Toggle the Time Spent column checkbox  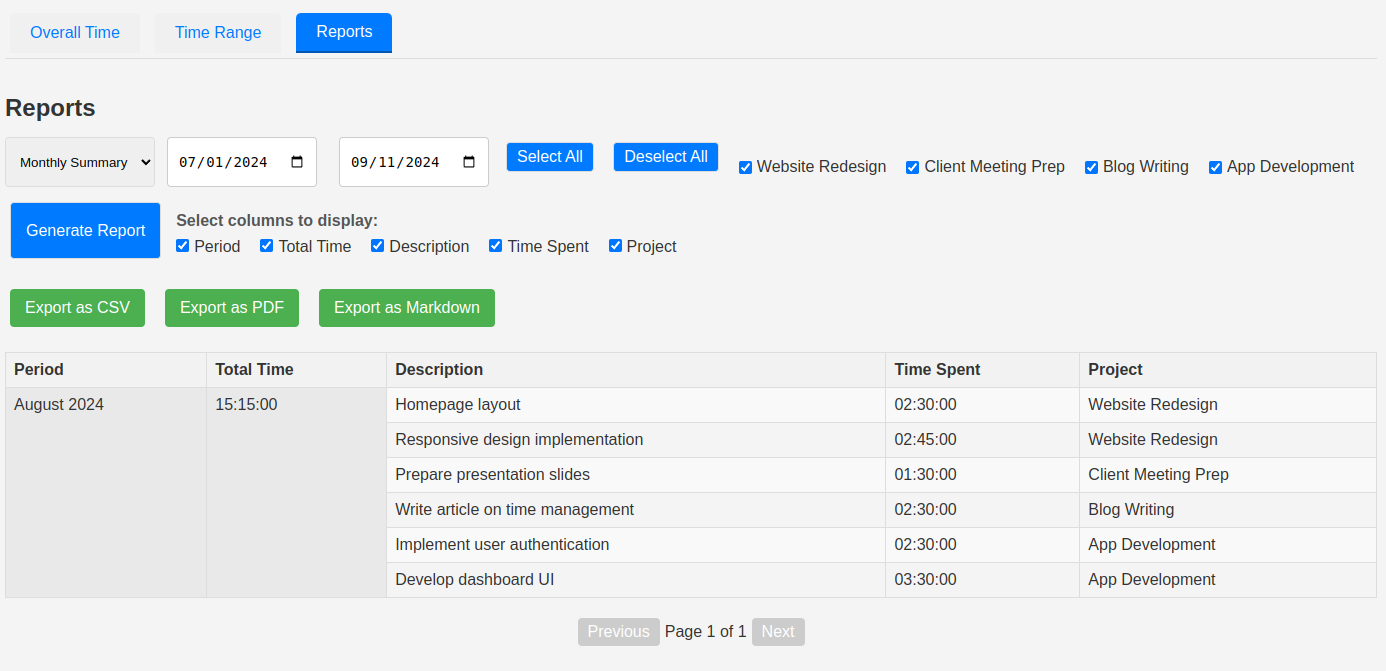pos(495,246)
